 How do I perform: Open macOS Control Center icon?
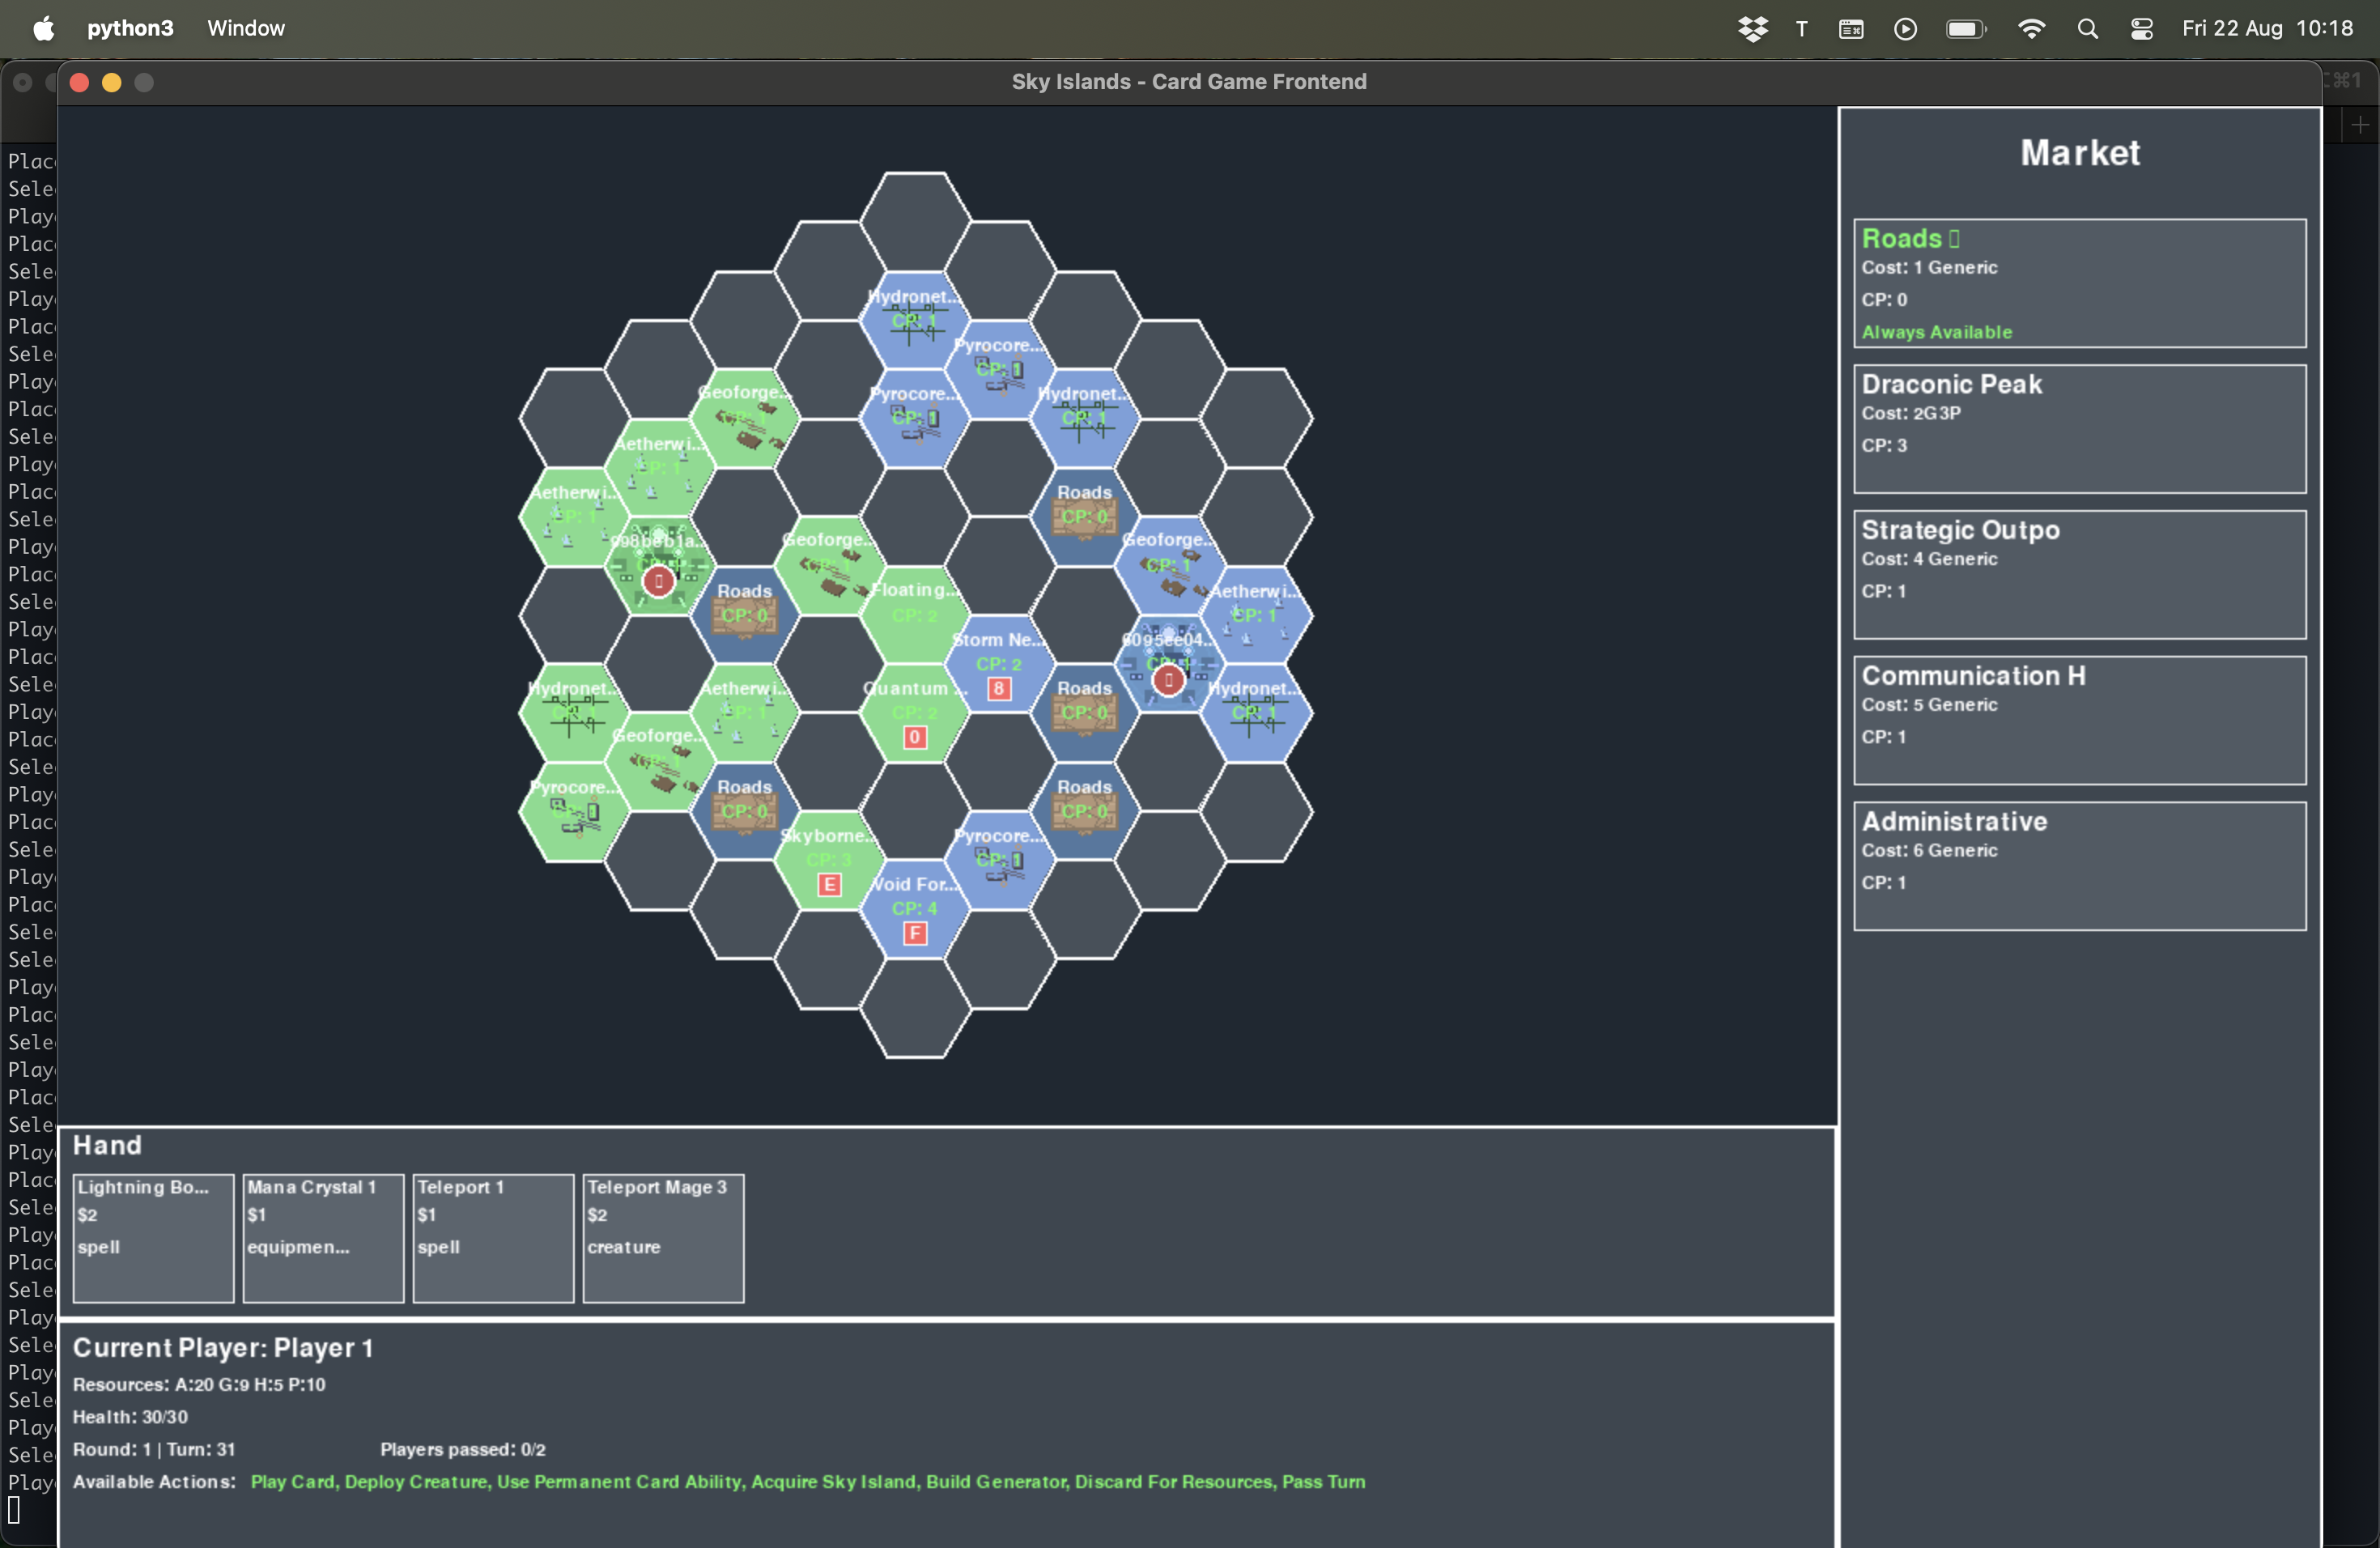[2141, 29]
